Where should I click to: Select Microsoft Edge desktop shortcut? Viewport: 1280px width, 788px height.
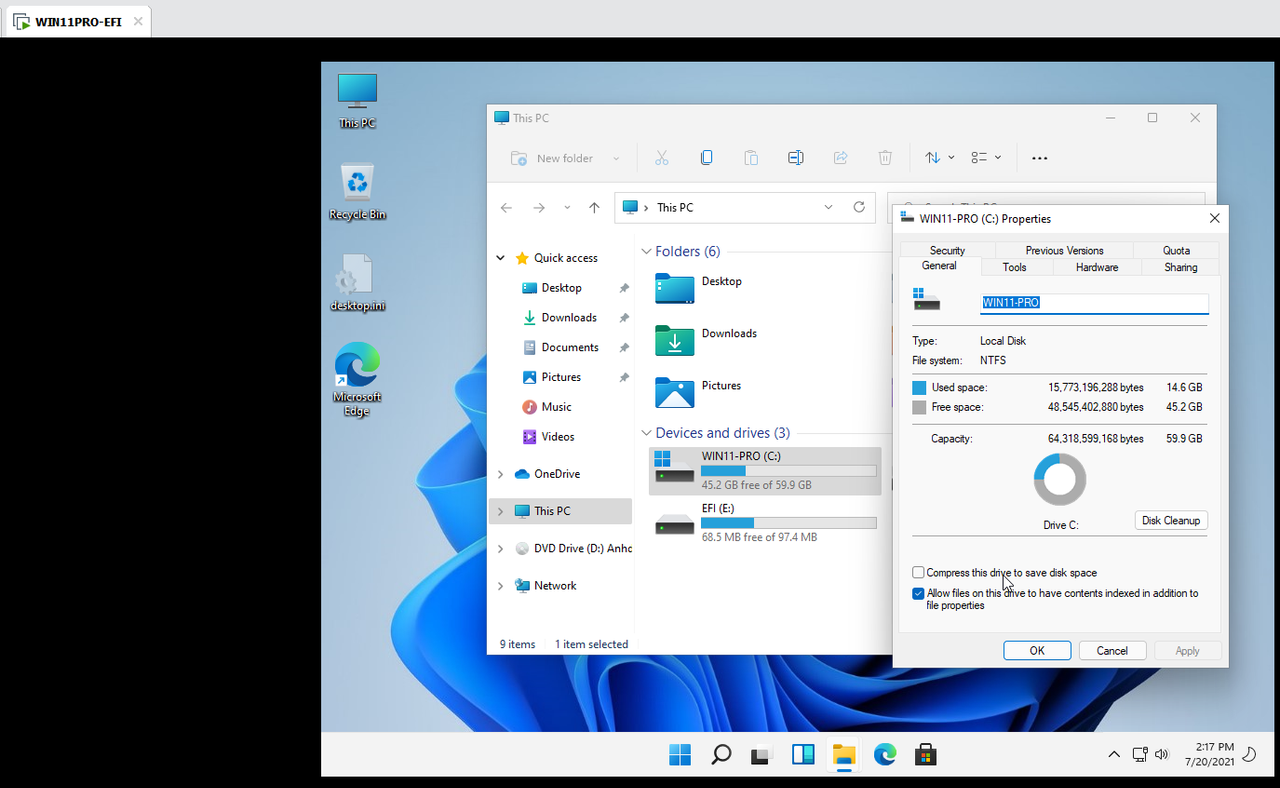click(357, 380)
